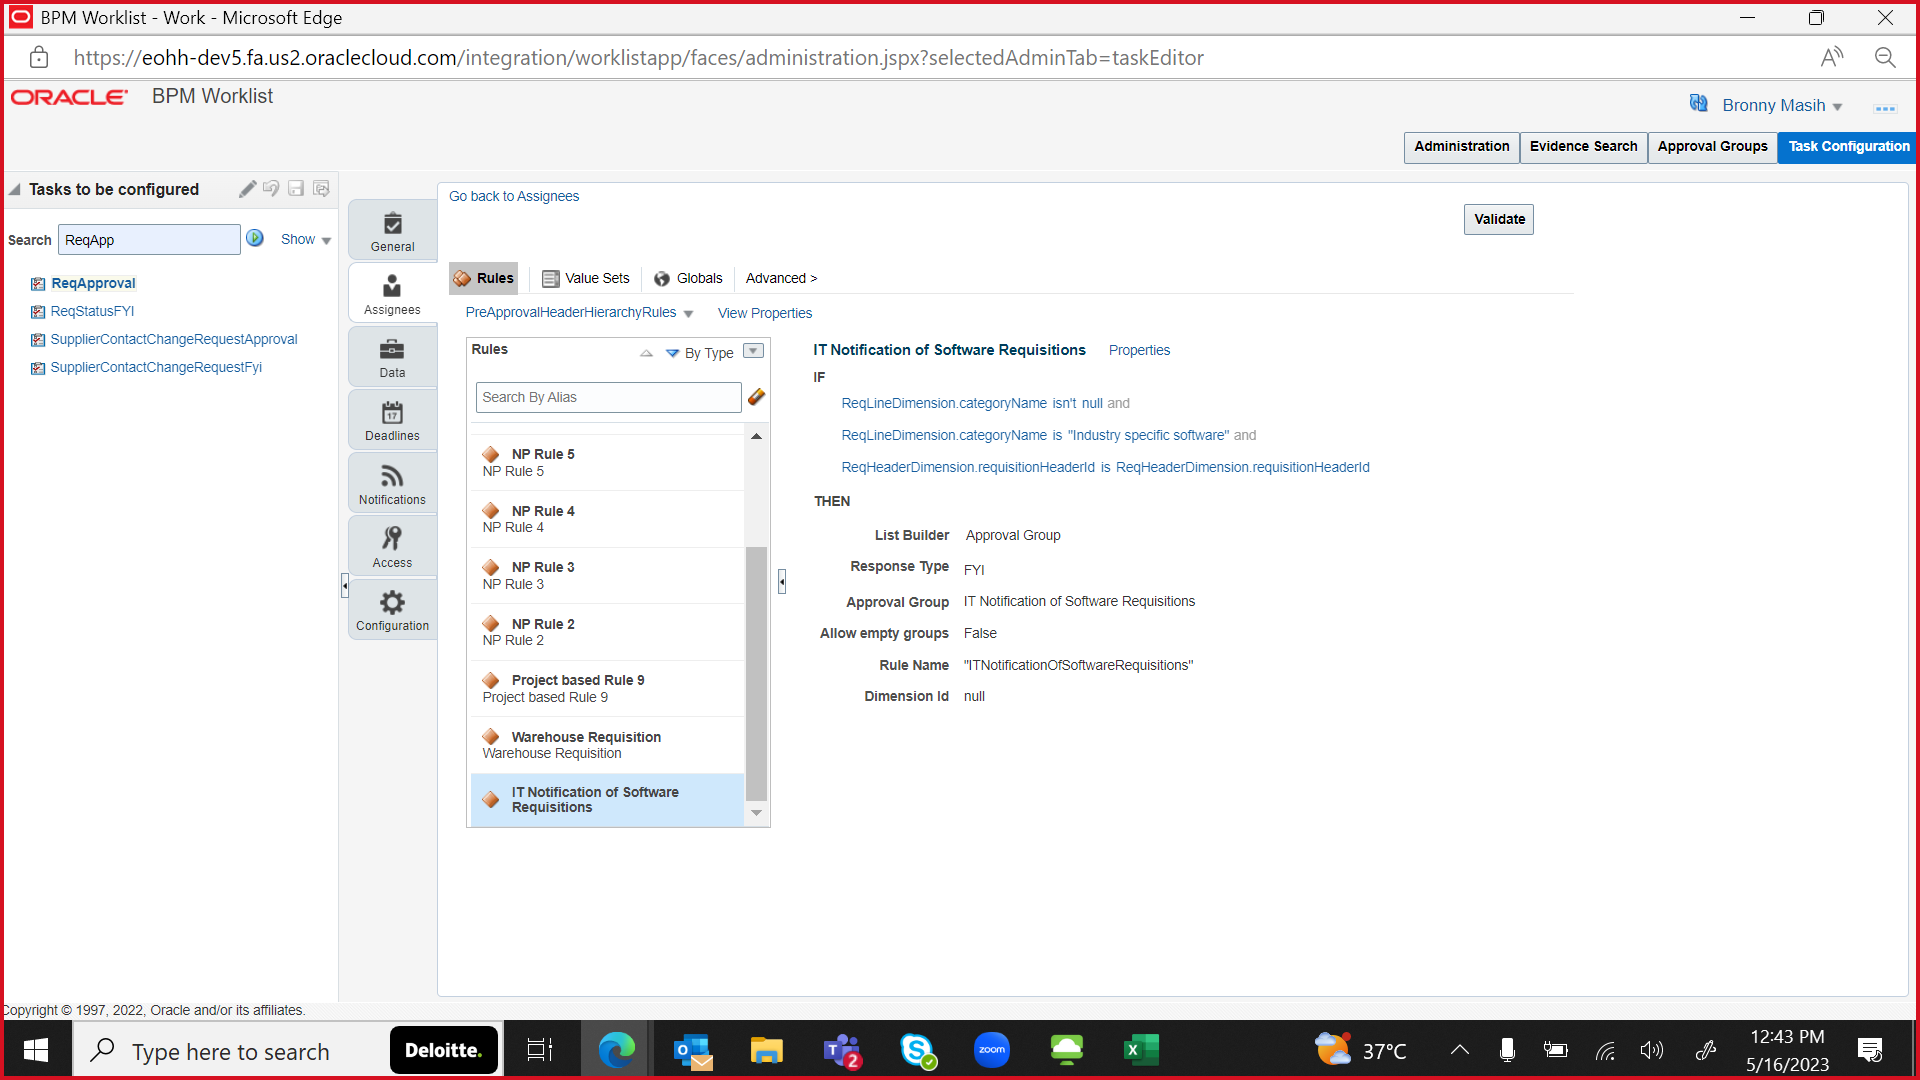This screenshot has height=1080, width=1920.
Task: Click the Validate button
Action: (1498, 219)
